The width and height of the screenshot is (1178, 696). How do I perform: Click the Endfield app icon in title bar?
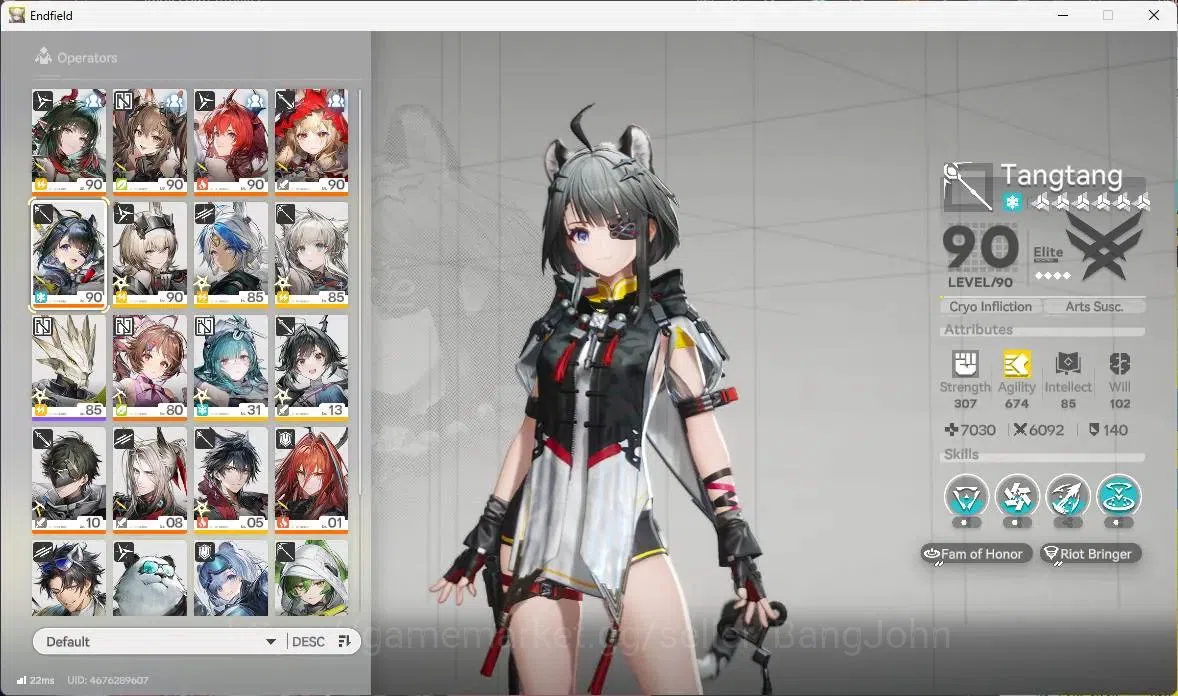[x=17, y=15]
